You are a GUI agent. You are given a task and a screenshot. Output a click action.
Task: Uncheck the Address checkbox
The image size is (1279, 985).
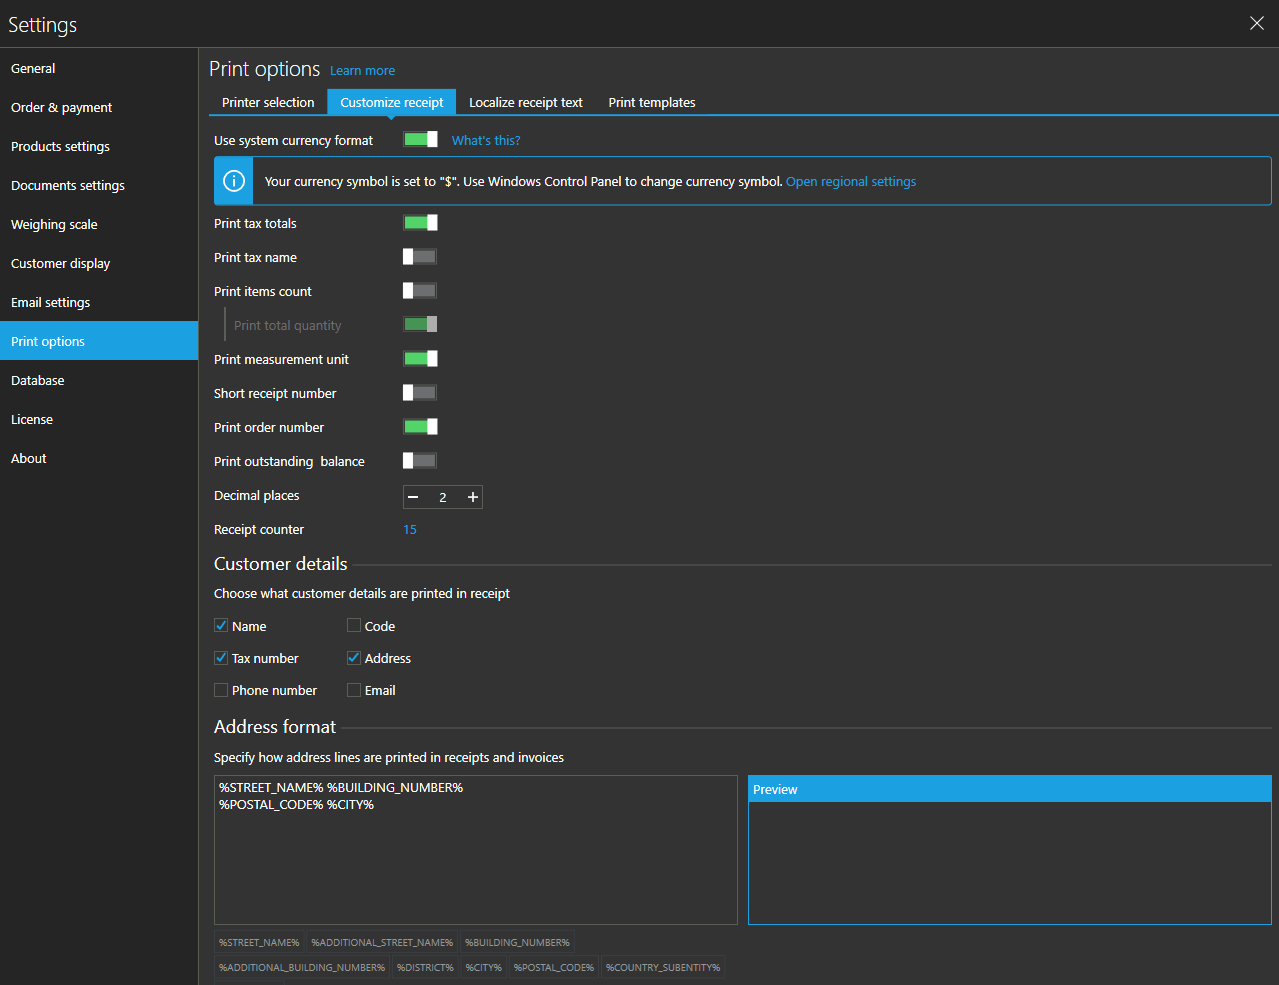tap(354, 658)
